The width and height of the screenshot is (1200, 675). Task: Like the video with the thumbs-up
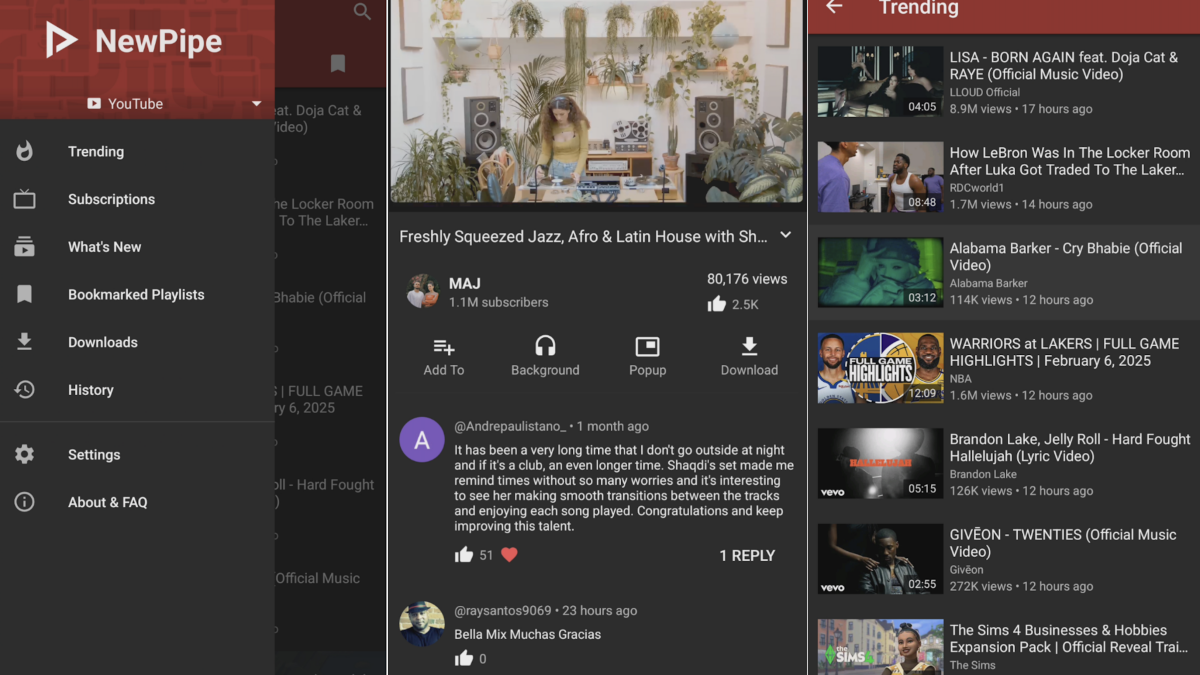[717, 304]
